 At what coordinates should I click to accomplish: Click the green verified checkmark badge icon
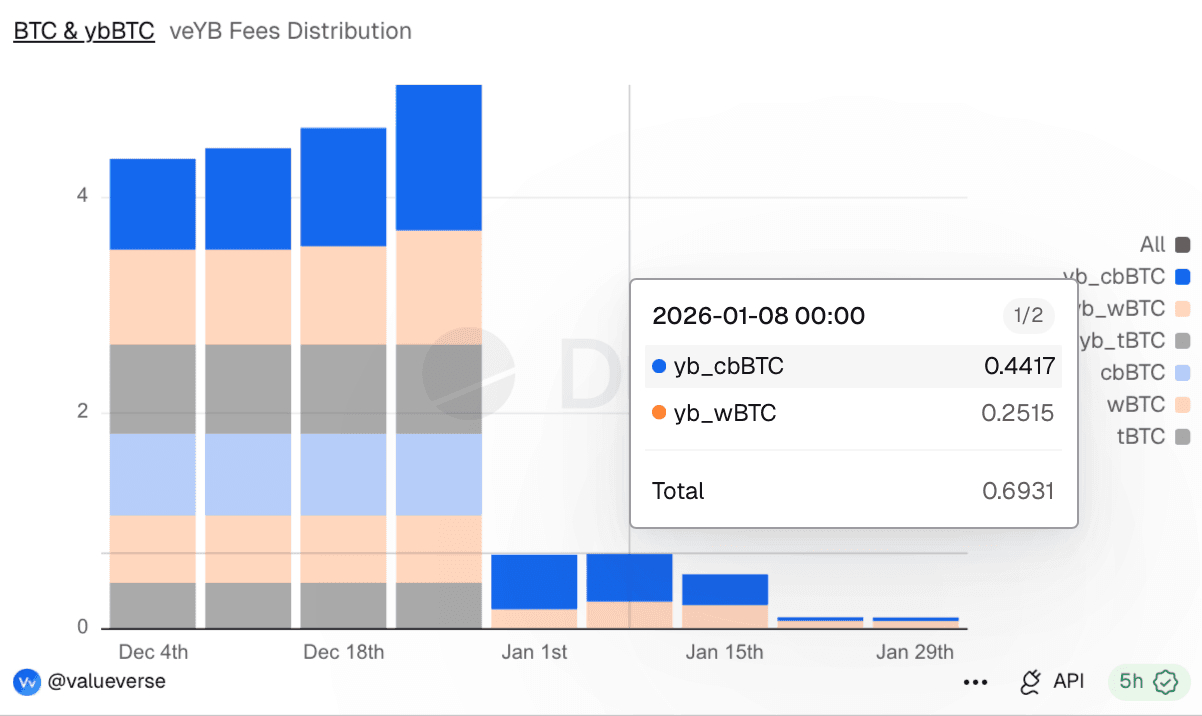tap(1165, 682)
